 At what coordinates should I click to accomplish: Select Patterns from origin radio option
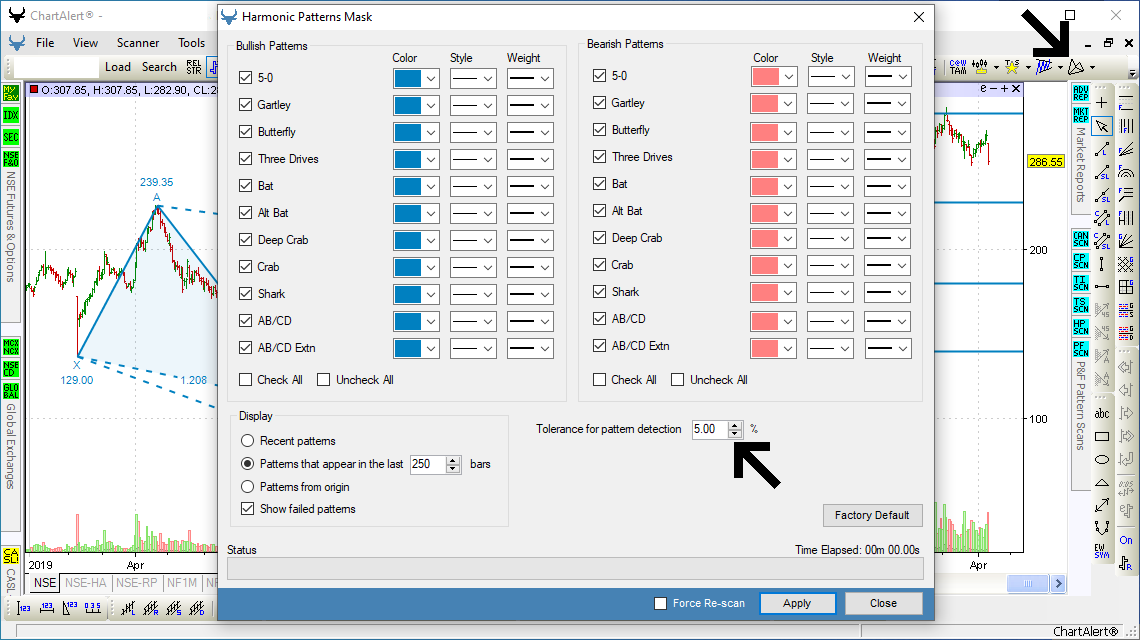247,487
